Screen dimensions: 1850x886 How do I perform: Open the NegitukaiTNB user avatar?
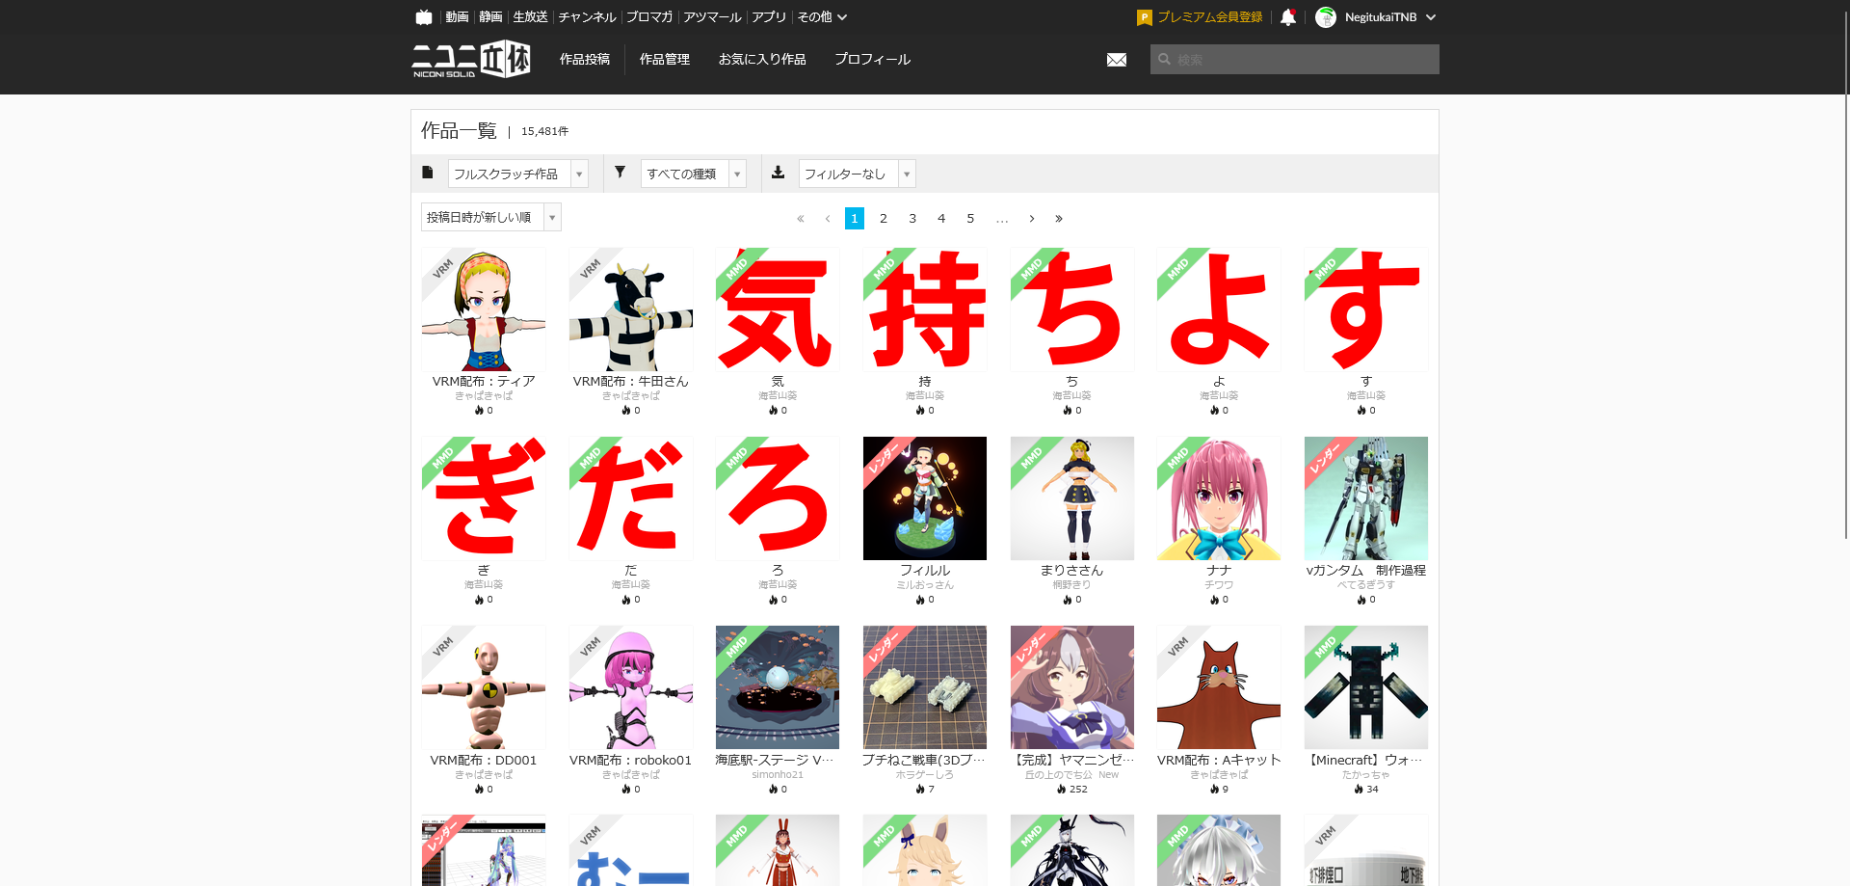click(x=1326, y=17)
